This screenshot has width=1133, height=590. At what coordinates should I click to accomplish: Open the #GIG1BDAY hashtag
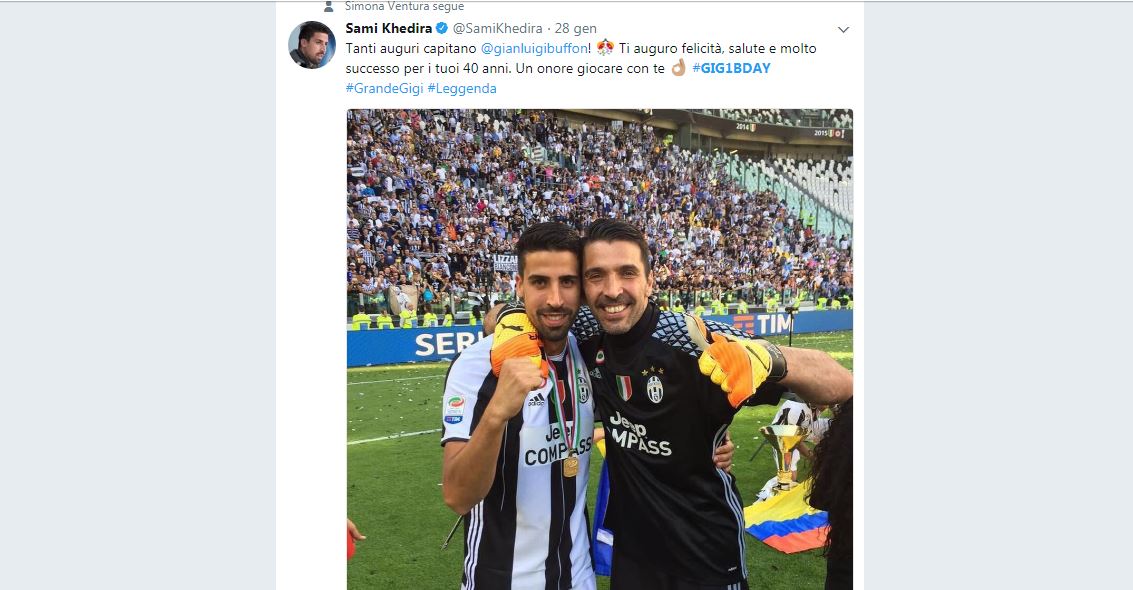[x=731, y=68]
